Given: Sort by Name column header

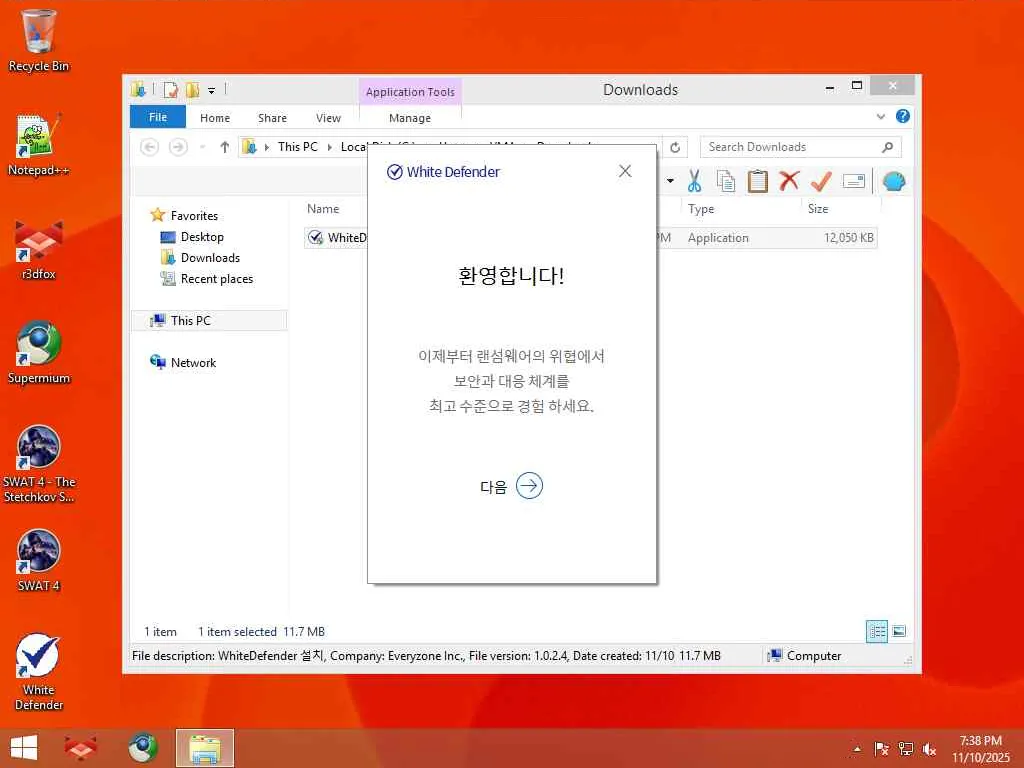Looking at the screenshot, I should pos(323,209).
